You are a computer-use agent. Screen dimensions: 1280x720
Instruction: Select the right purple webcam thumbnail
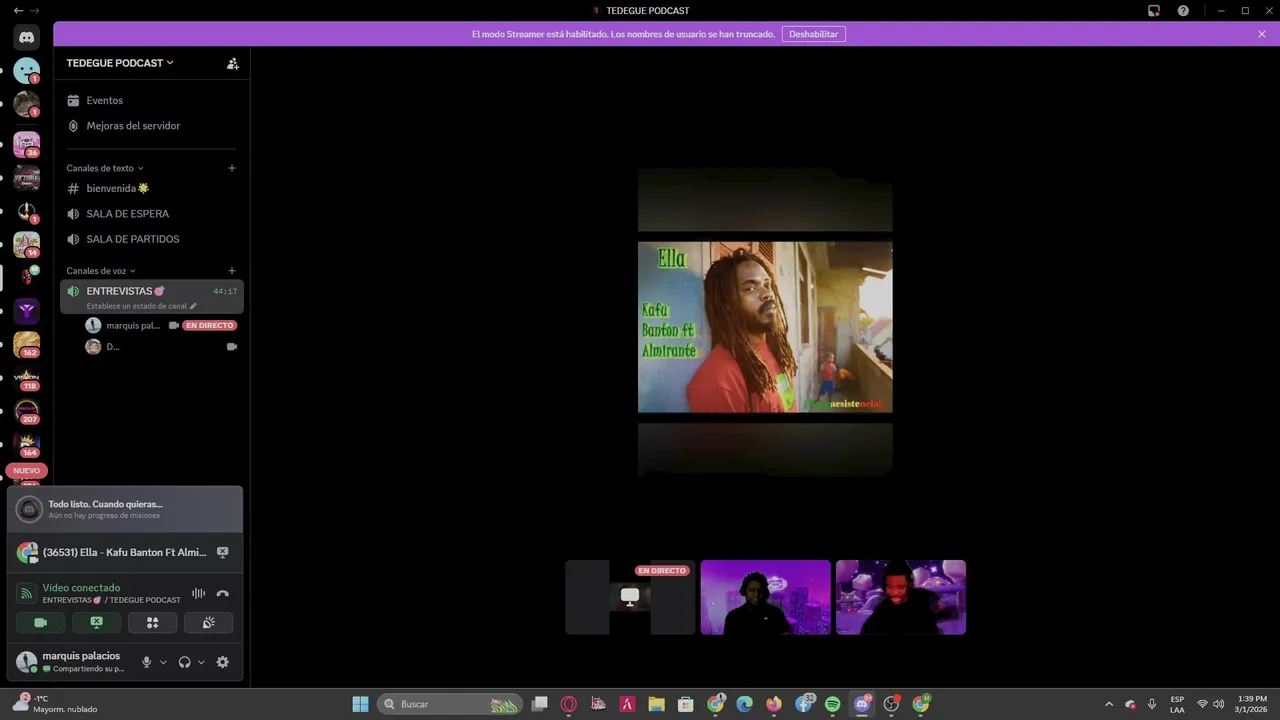[x=901, y=597]
